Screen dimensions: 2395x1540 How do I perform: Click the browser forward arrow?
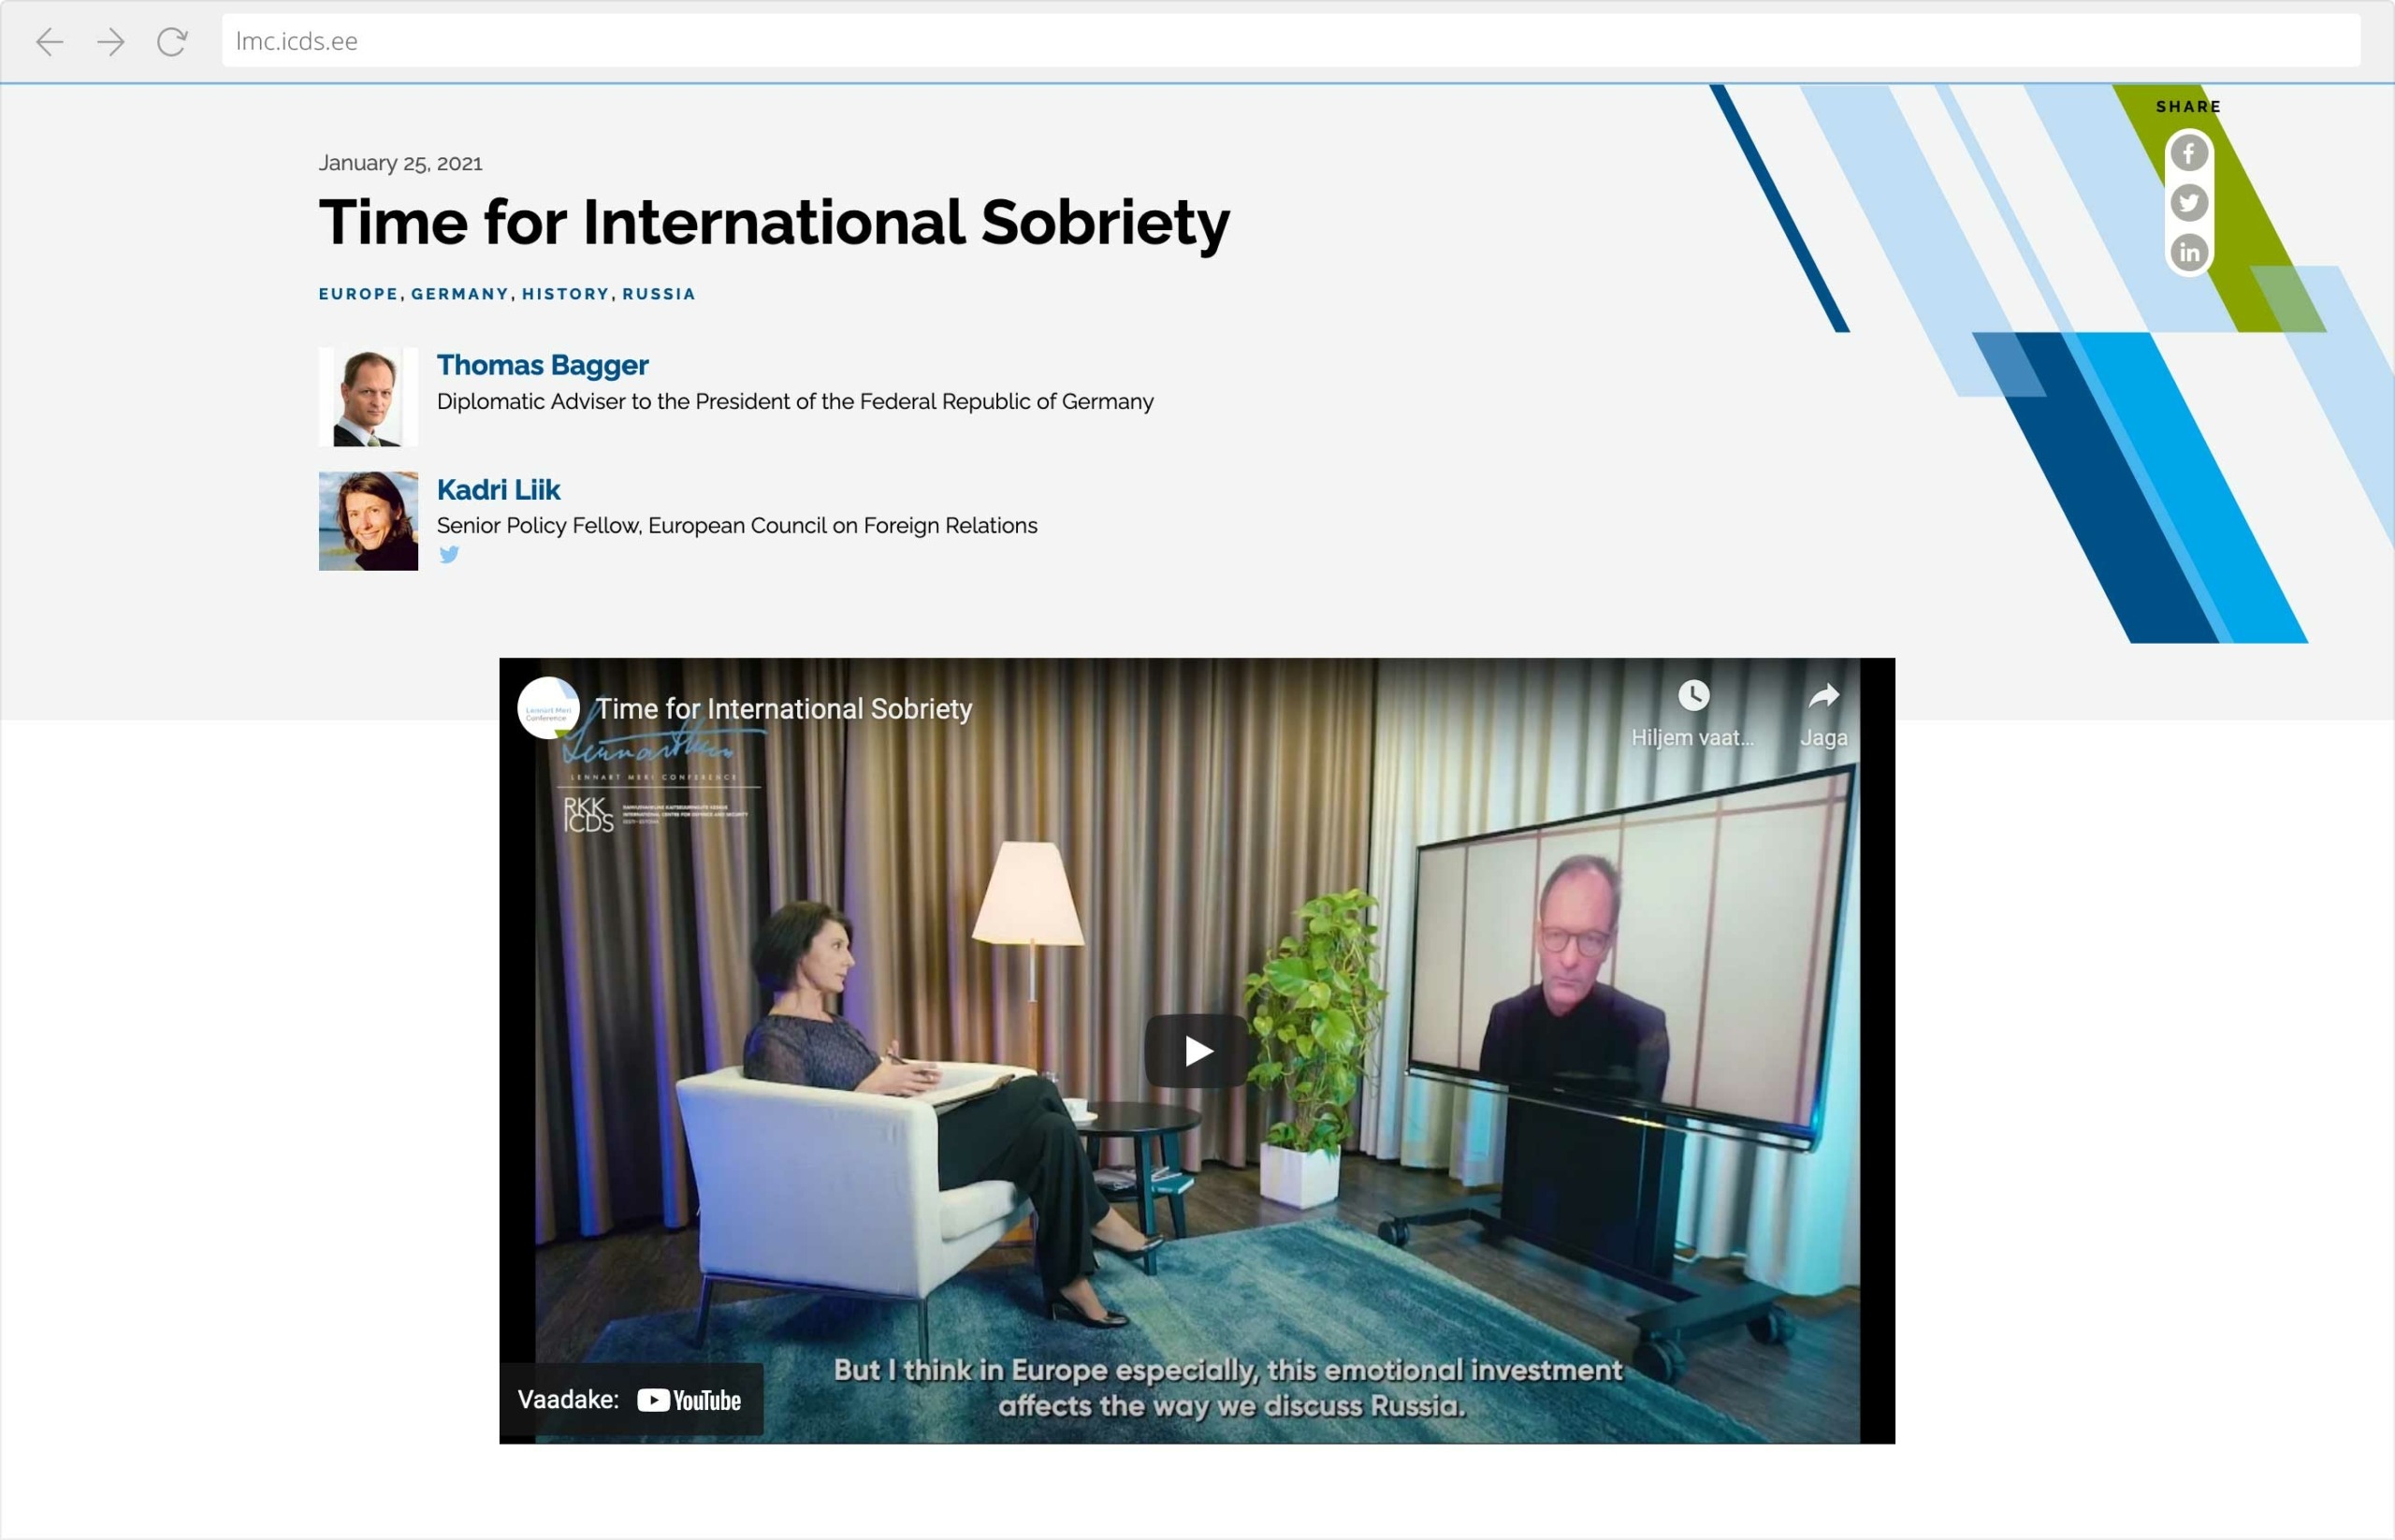pyautogui.click(x=111, y=41)
